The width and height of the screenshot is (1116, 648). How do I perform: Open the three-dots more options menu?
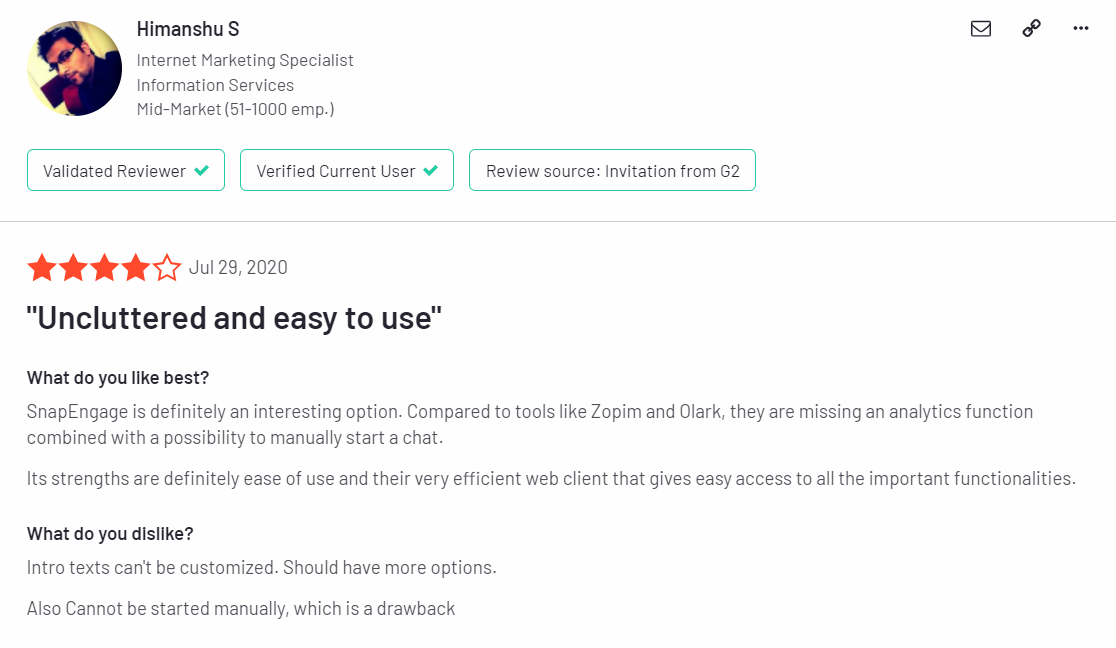1080,28
